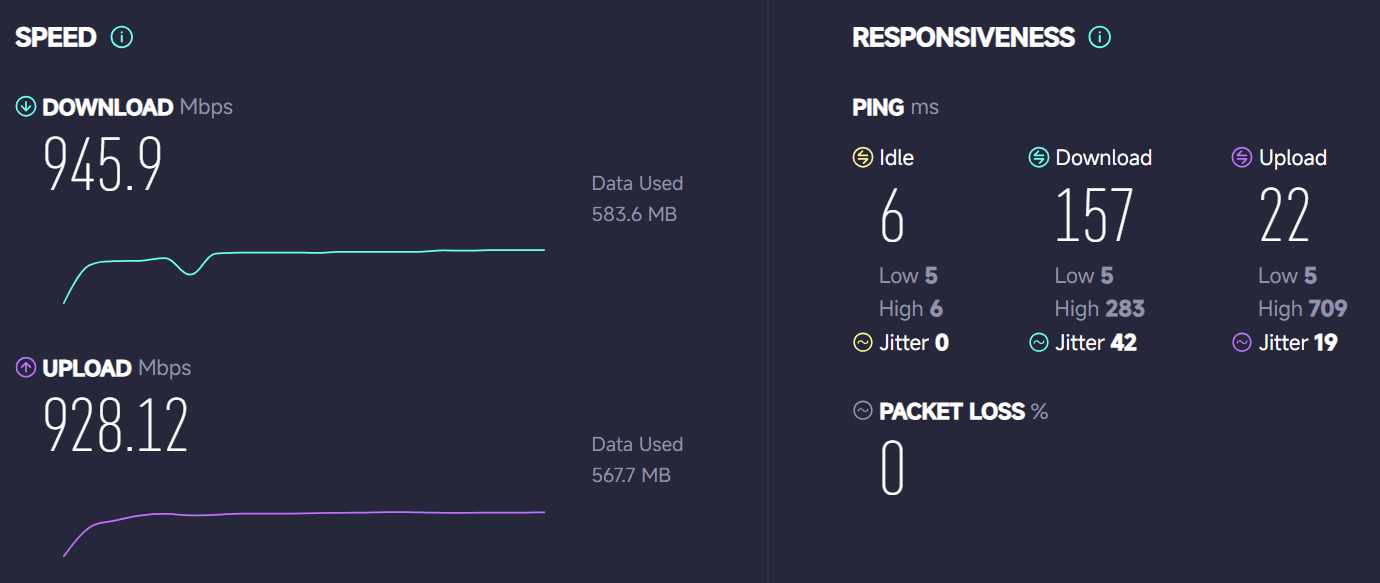Click the purple Upload ping icon
The height and width of the screenshot is (583, 1380).
(1242, 158)
